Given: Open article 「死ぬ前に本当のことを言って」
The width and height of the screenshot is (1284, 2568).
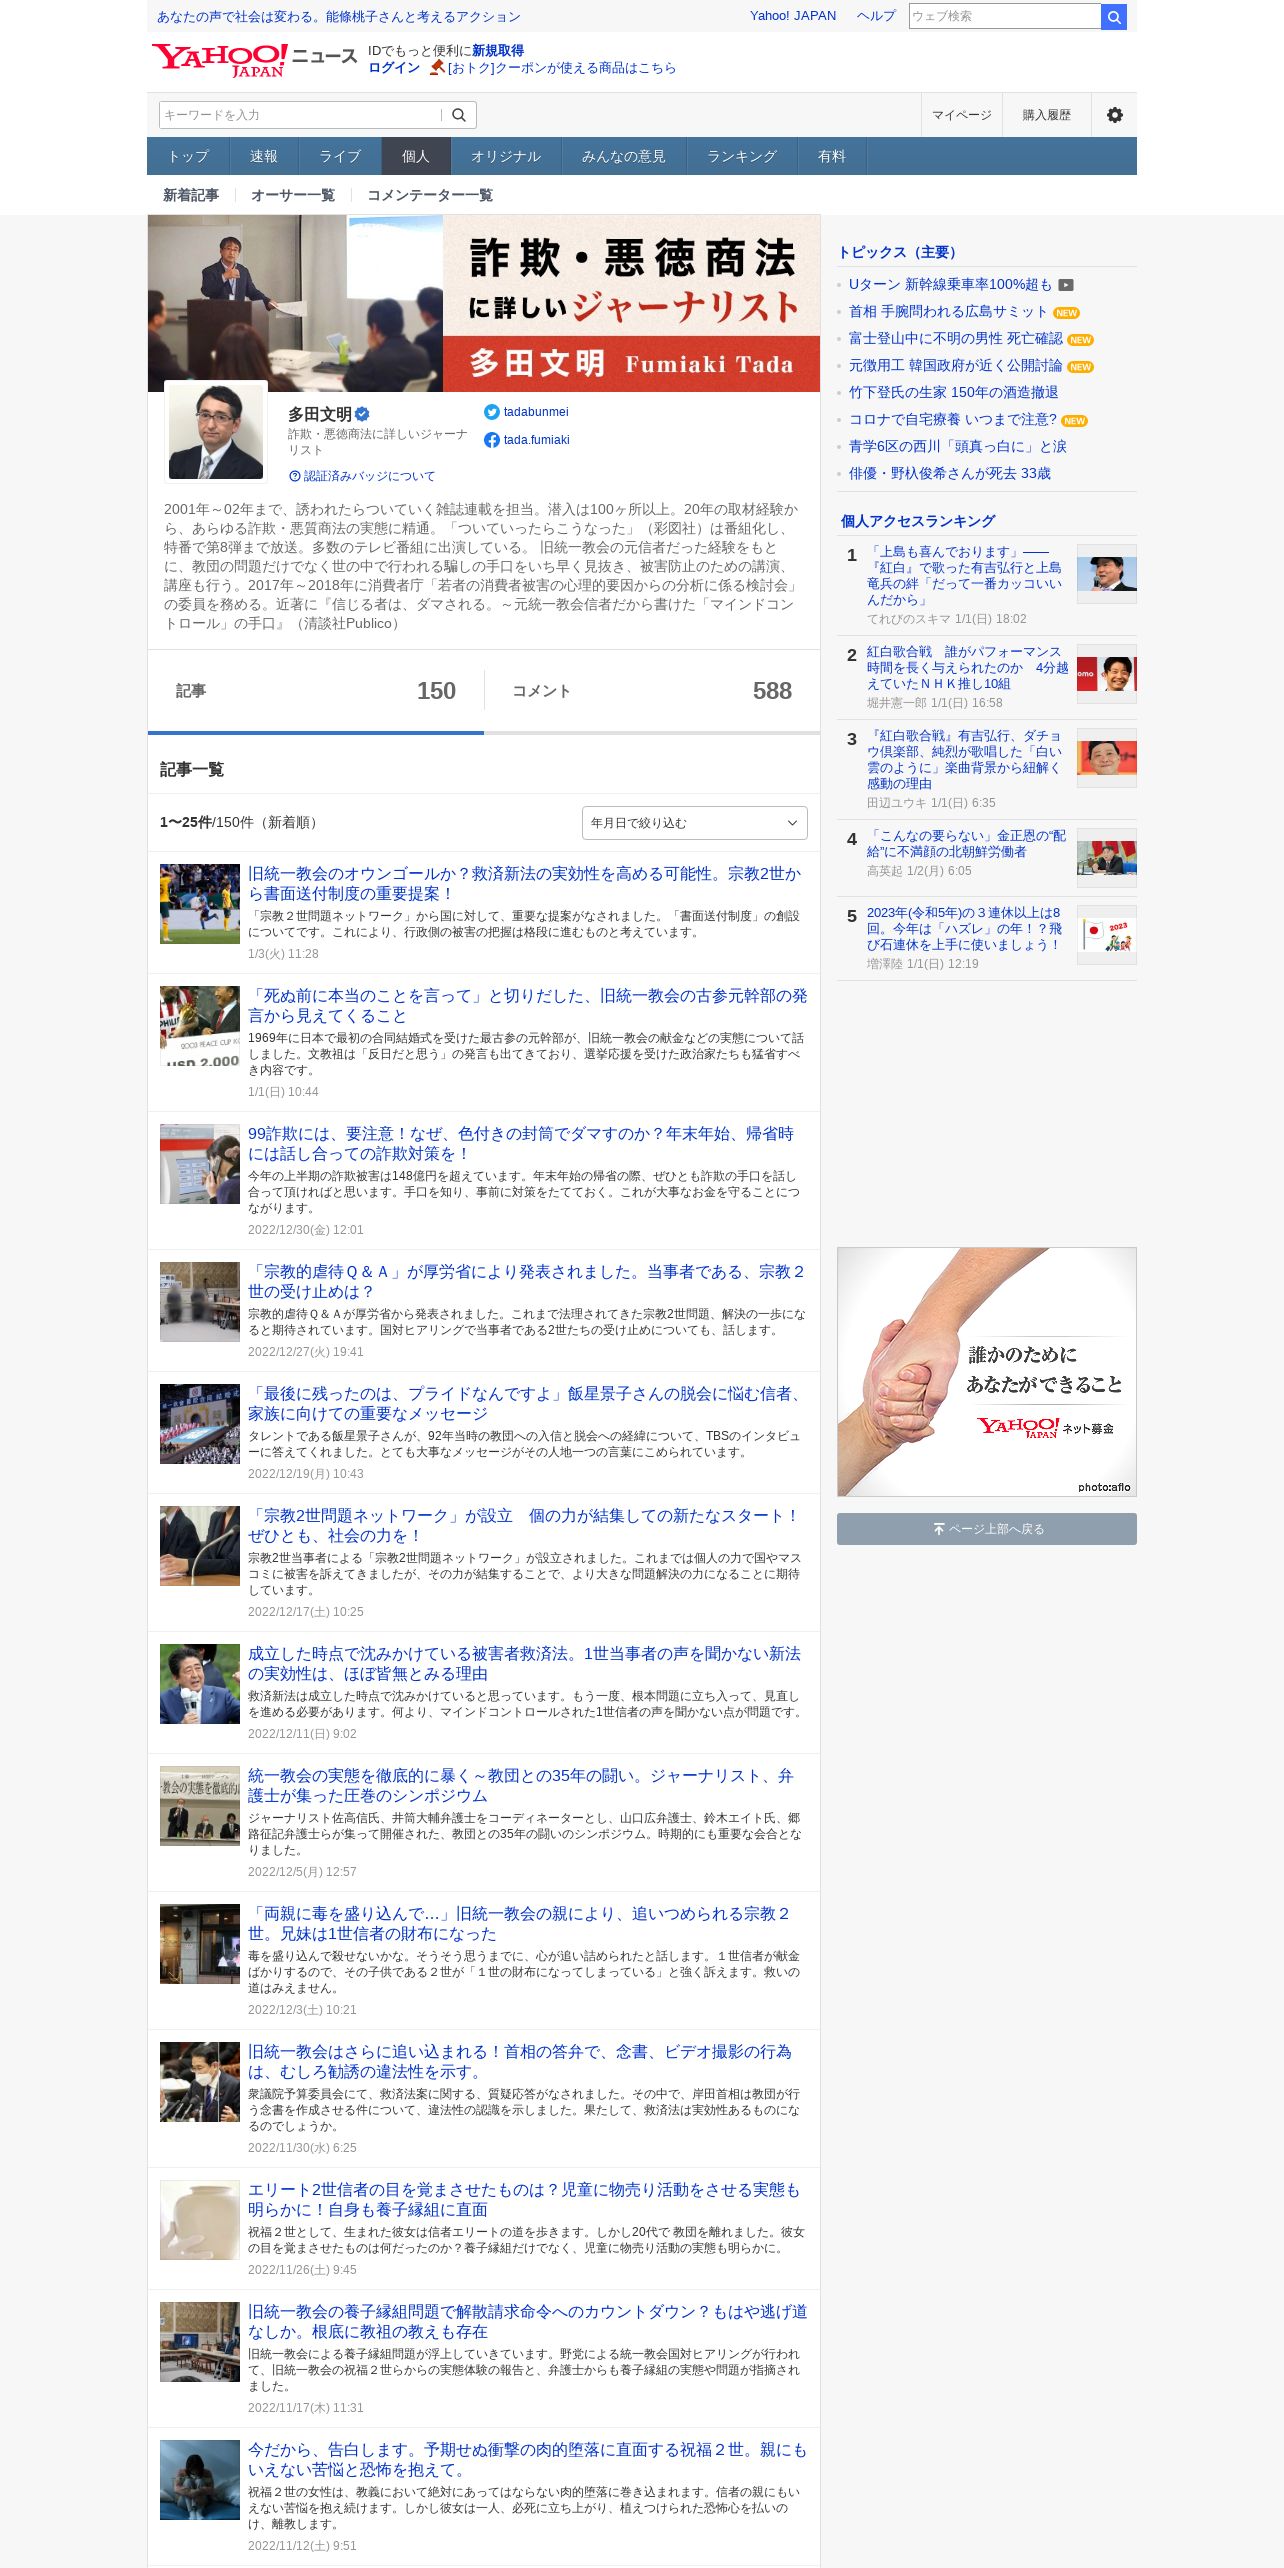Looking at the screenshot, I should pyautogui.click(x=528, y=1006).
